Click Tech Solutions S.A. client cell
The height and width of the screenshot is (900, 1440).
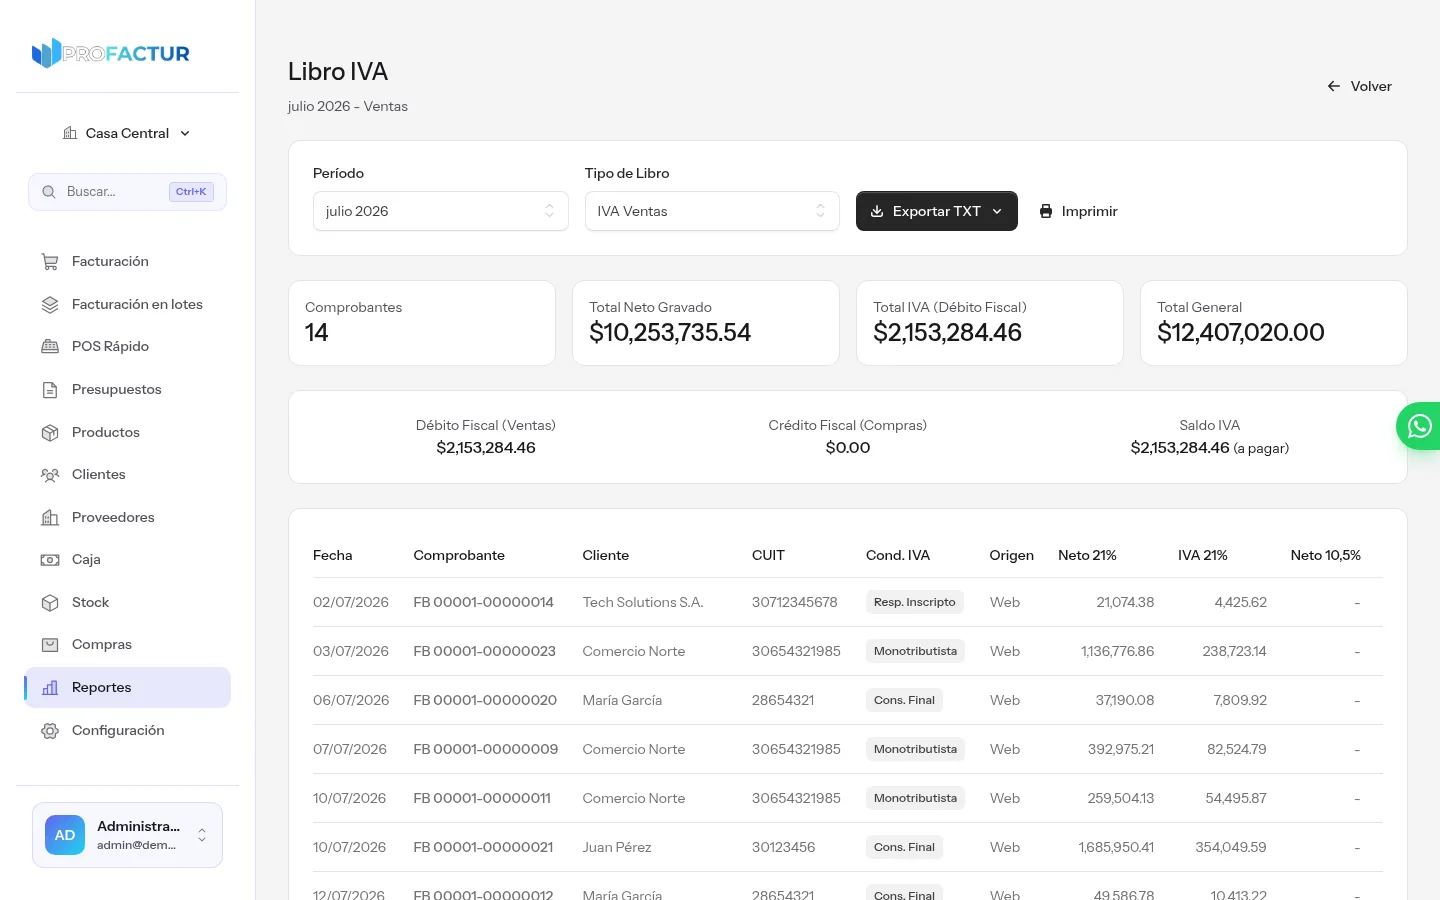click(x=643, y=602)
